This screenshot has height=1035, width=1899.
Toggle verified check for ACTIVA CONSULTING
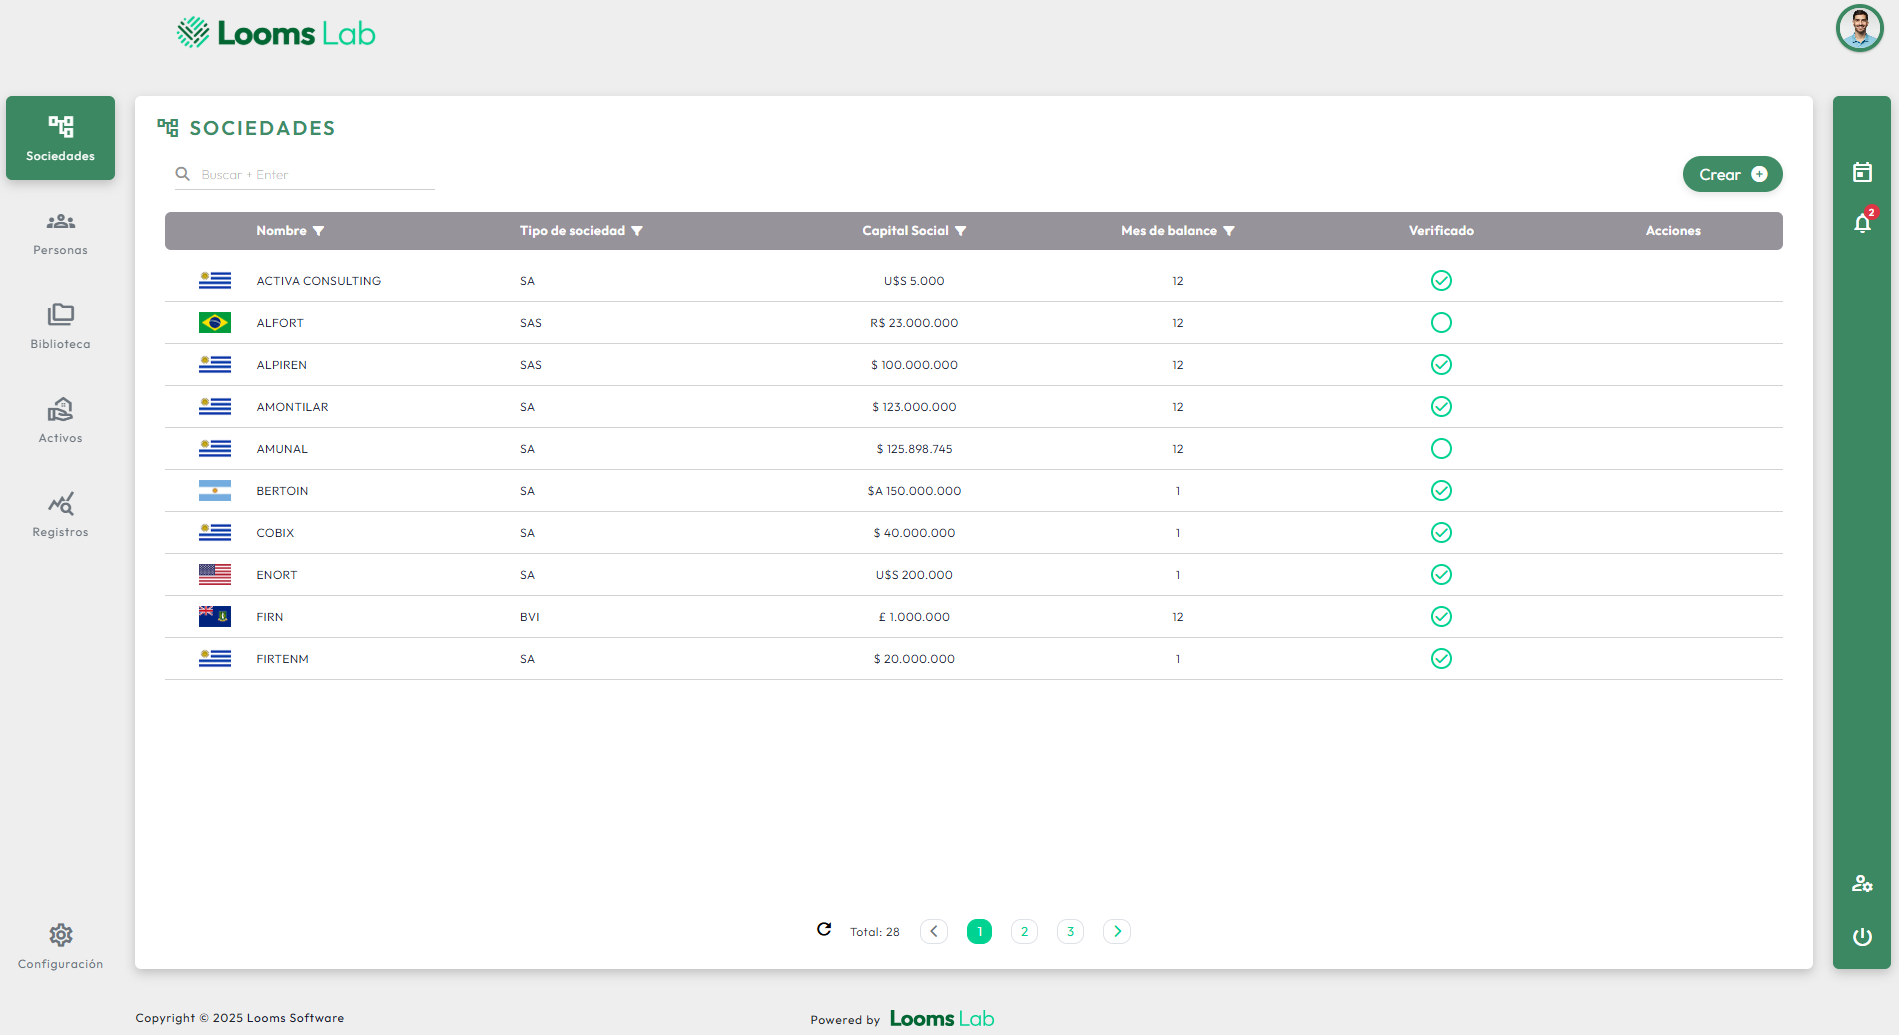[x=1441, y=281]
